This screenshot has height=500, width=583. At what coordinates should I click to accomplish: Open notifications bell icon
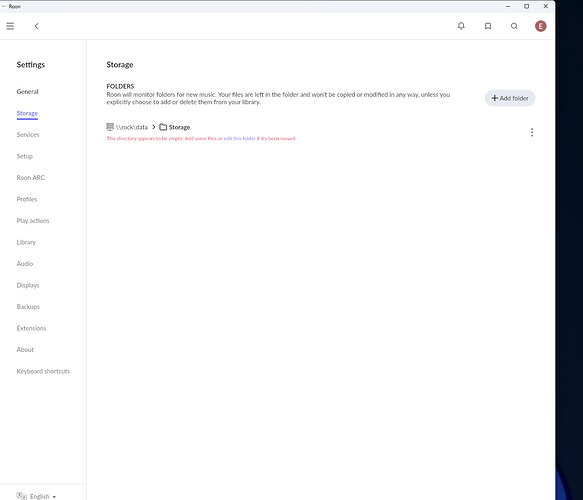pos(461,26)
